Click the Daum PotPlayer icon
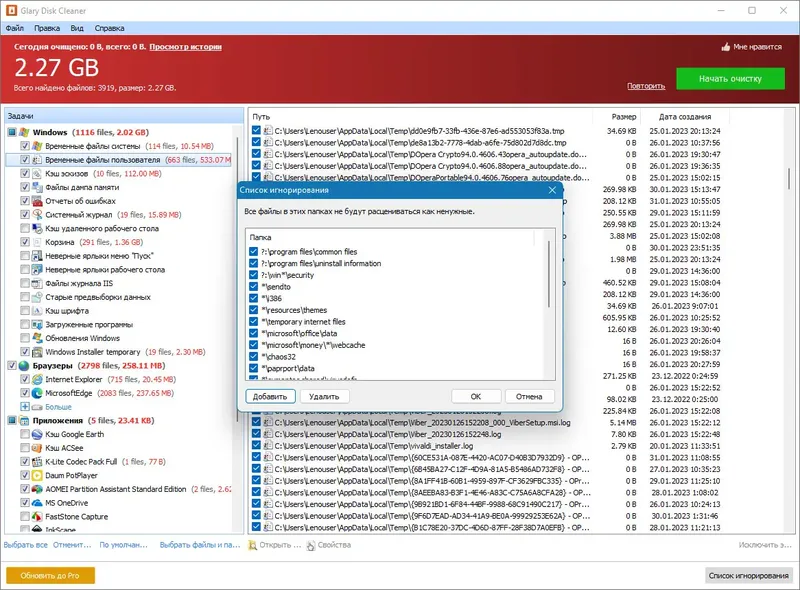The height and width of the screenshot is (590, 800). pyautogui.click(x=37, y=475)
